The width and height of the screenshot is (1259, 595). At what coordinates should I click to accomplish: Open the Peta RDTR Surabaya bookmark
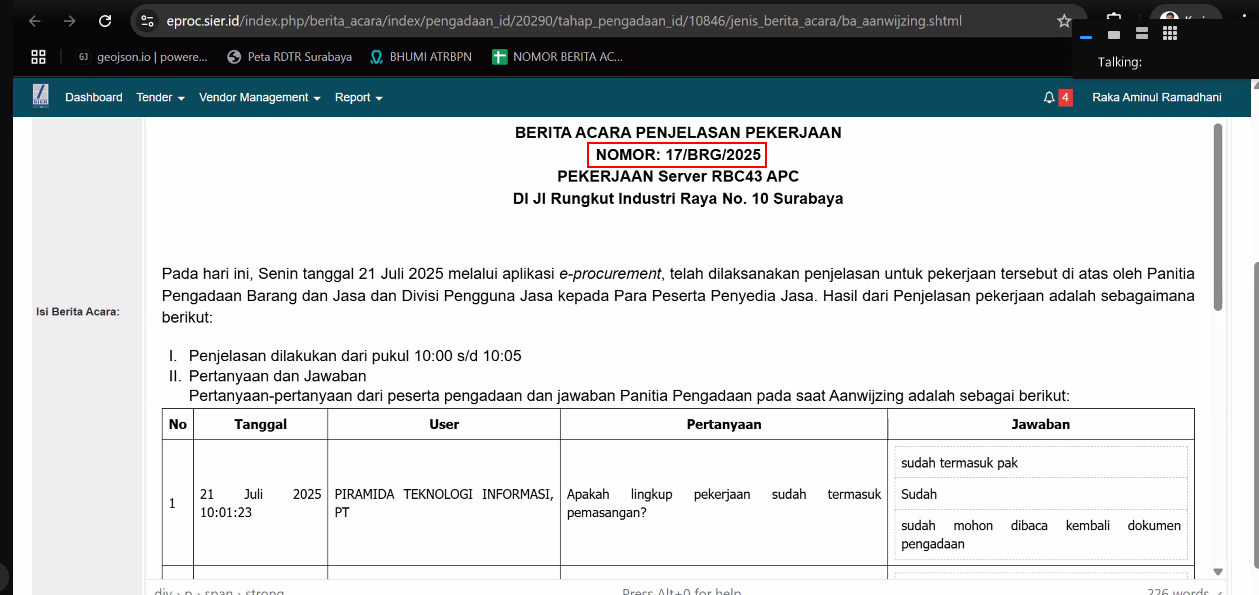pos(290,57)
